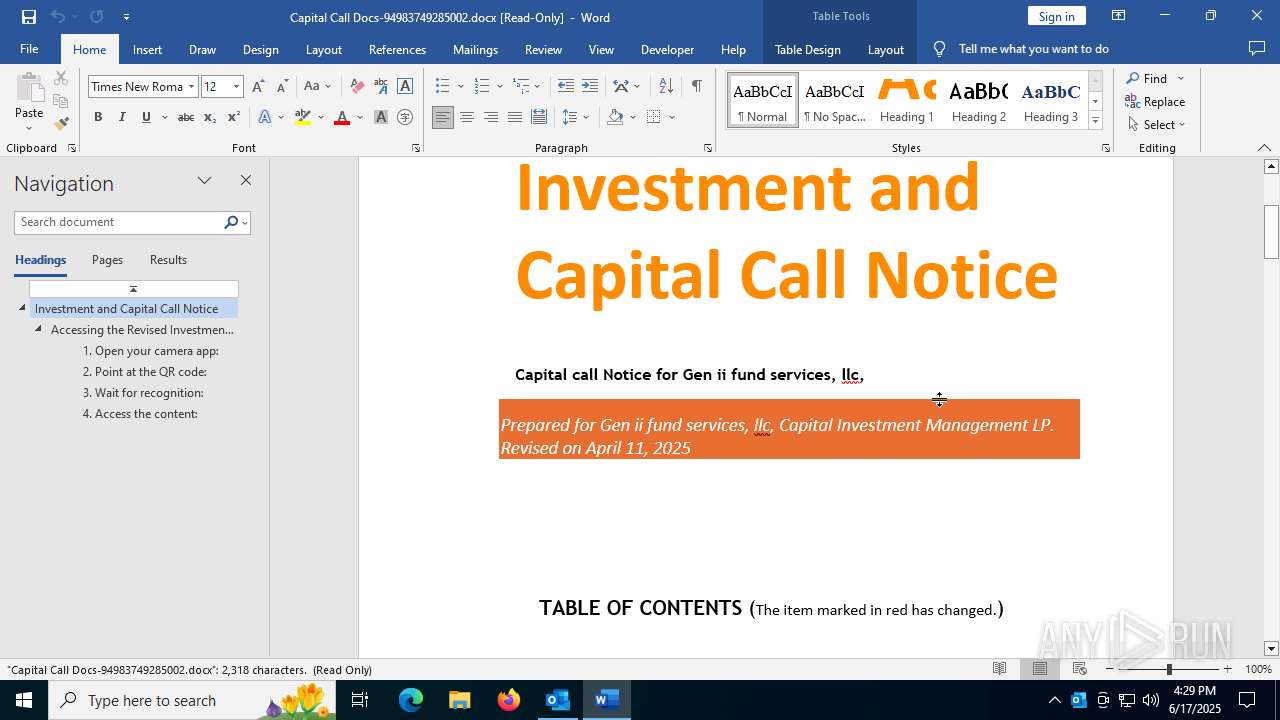Collapse the Investment and Capital Call Notice heading
This screenshot has height=720, width=1280.
point(22,308)
